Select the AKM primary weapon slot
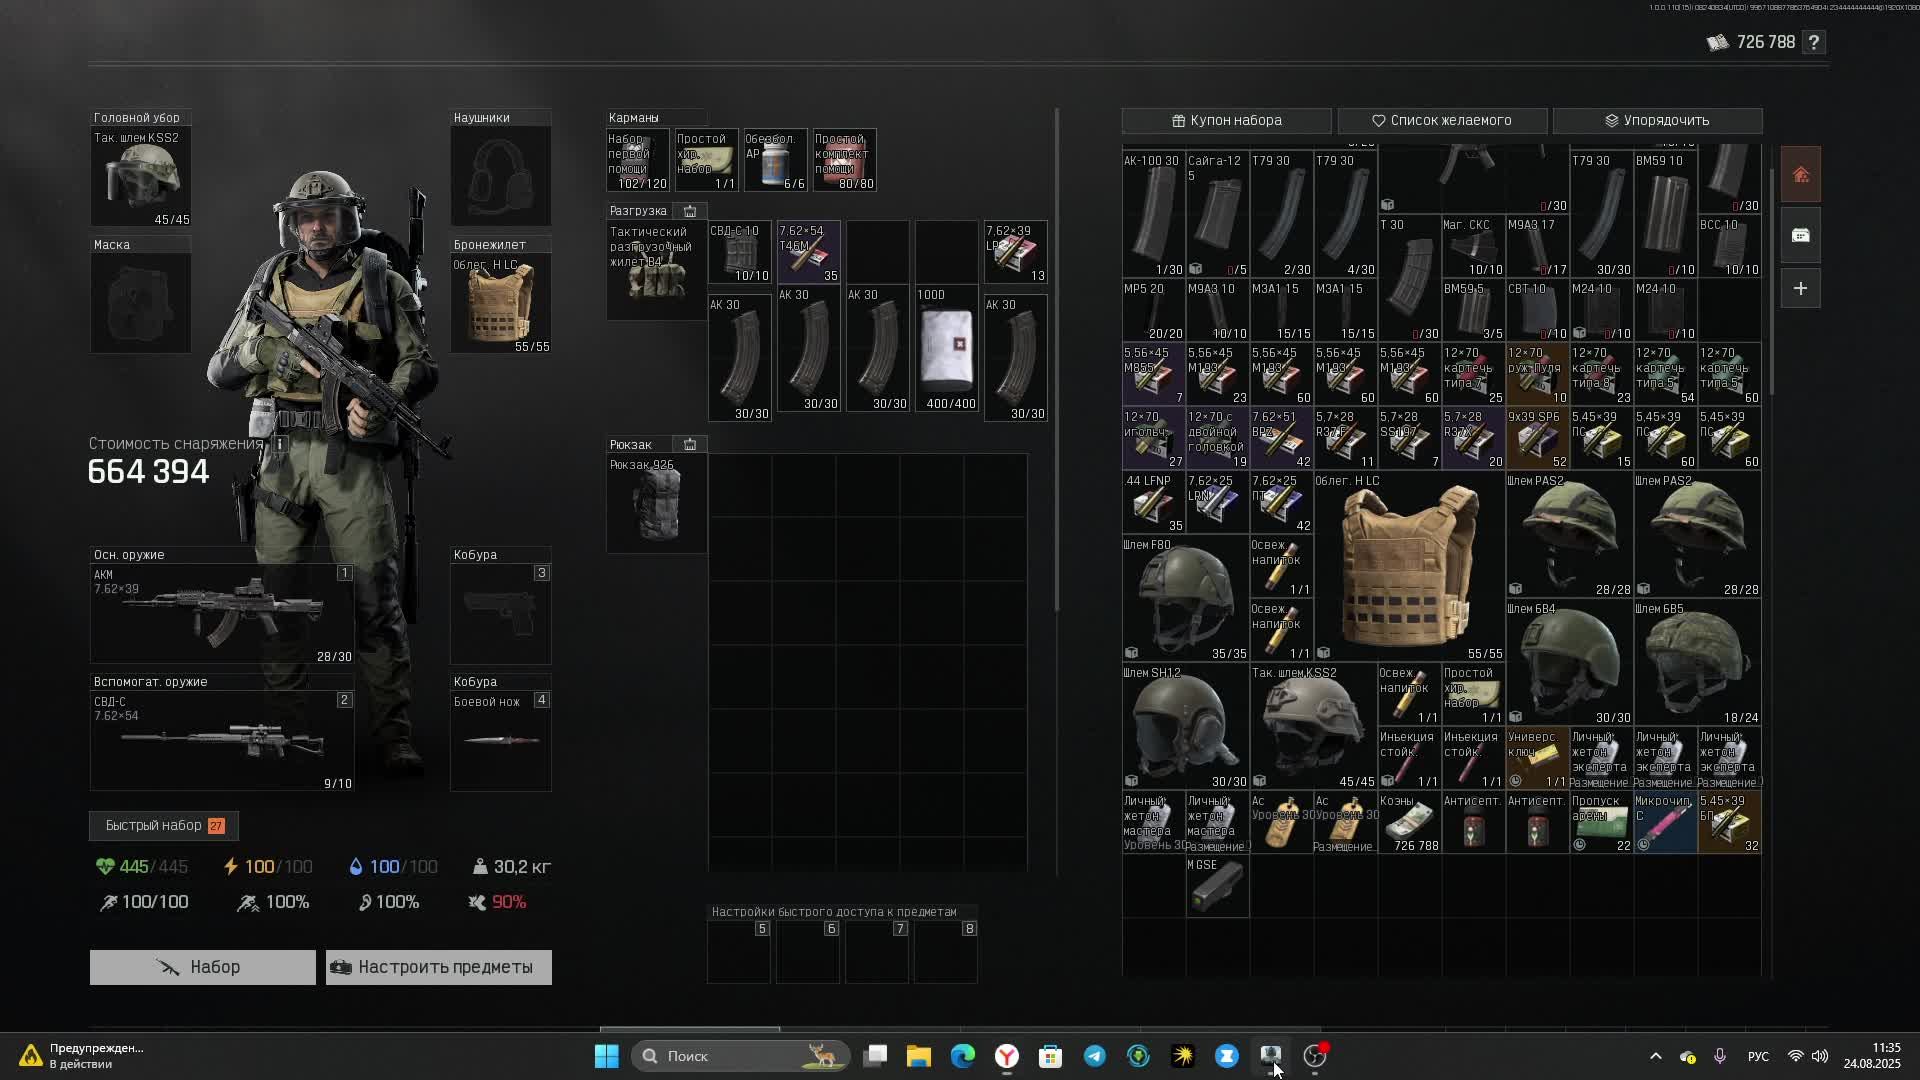The image size is (1920, 1080). (x=222, y=614)
